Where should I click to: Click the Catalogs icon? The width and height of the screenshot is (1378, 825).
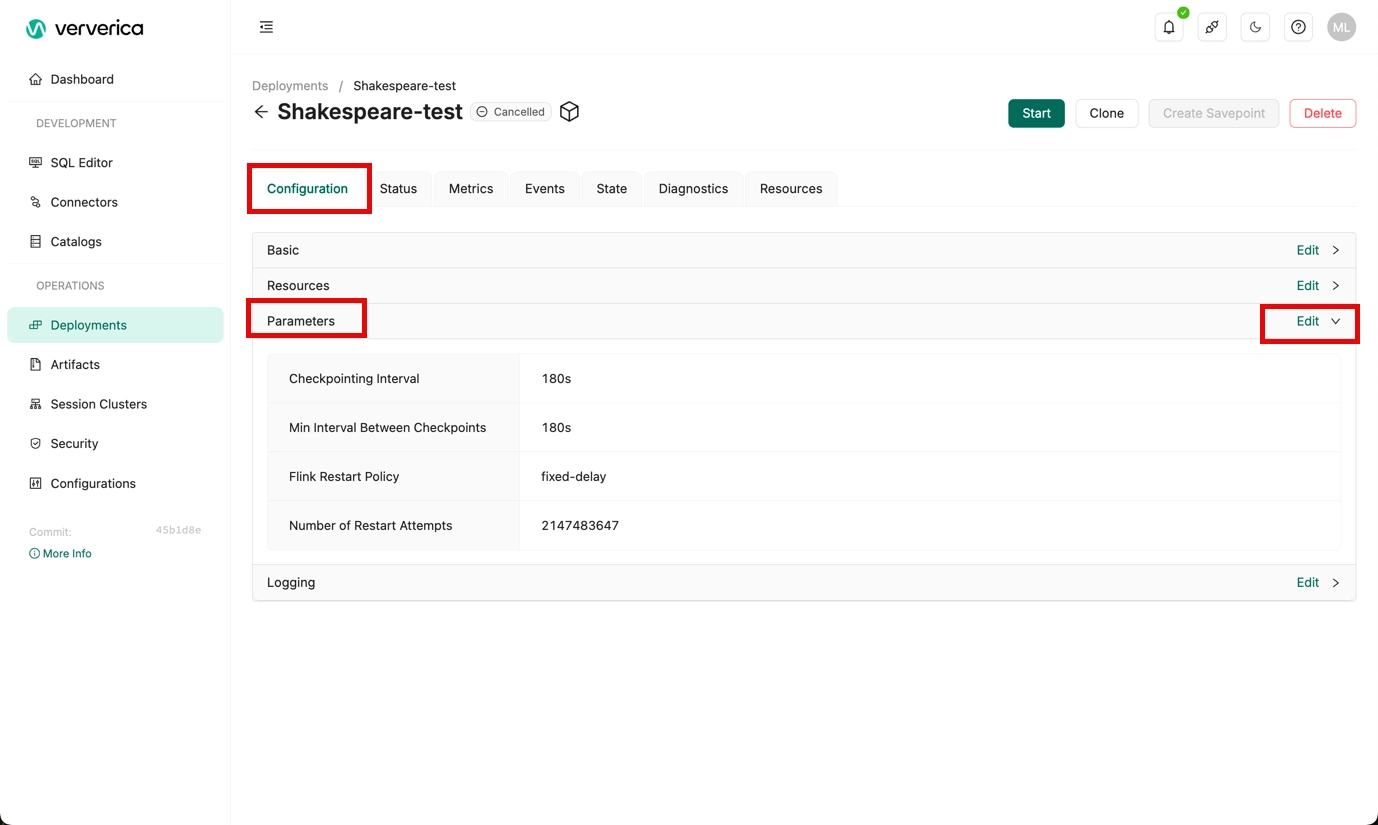tap(36, 241)
